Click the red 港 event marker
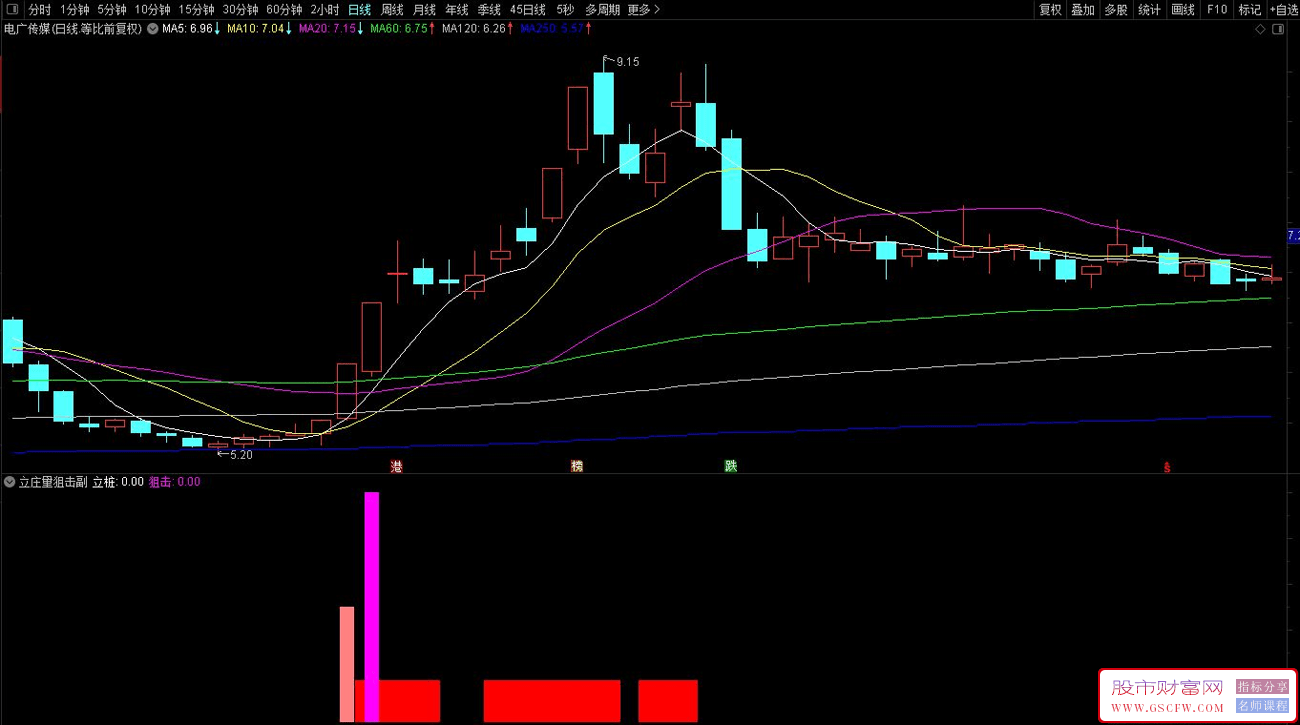Image resolution: width=1300 pixels, height=725 pixels. pyautogui.click(x=396, y=467)
